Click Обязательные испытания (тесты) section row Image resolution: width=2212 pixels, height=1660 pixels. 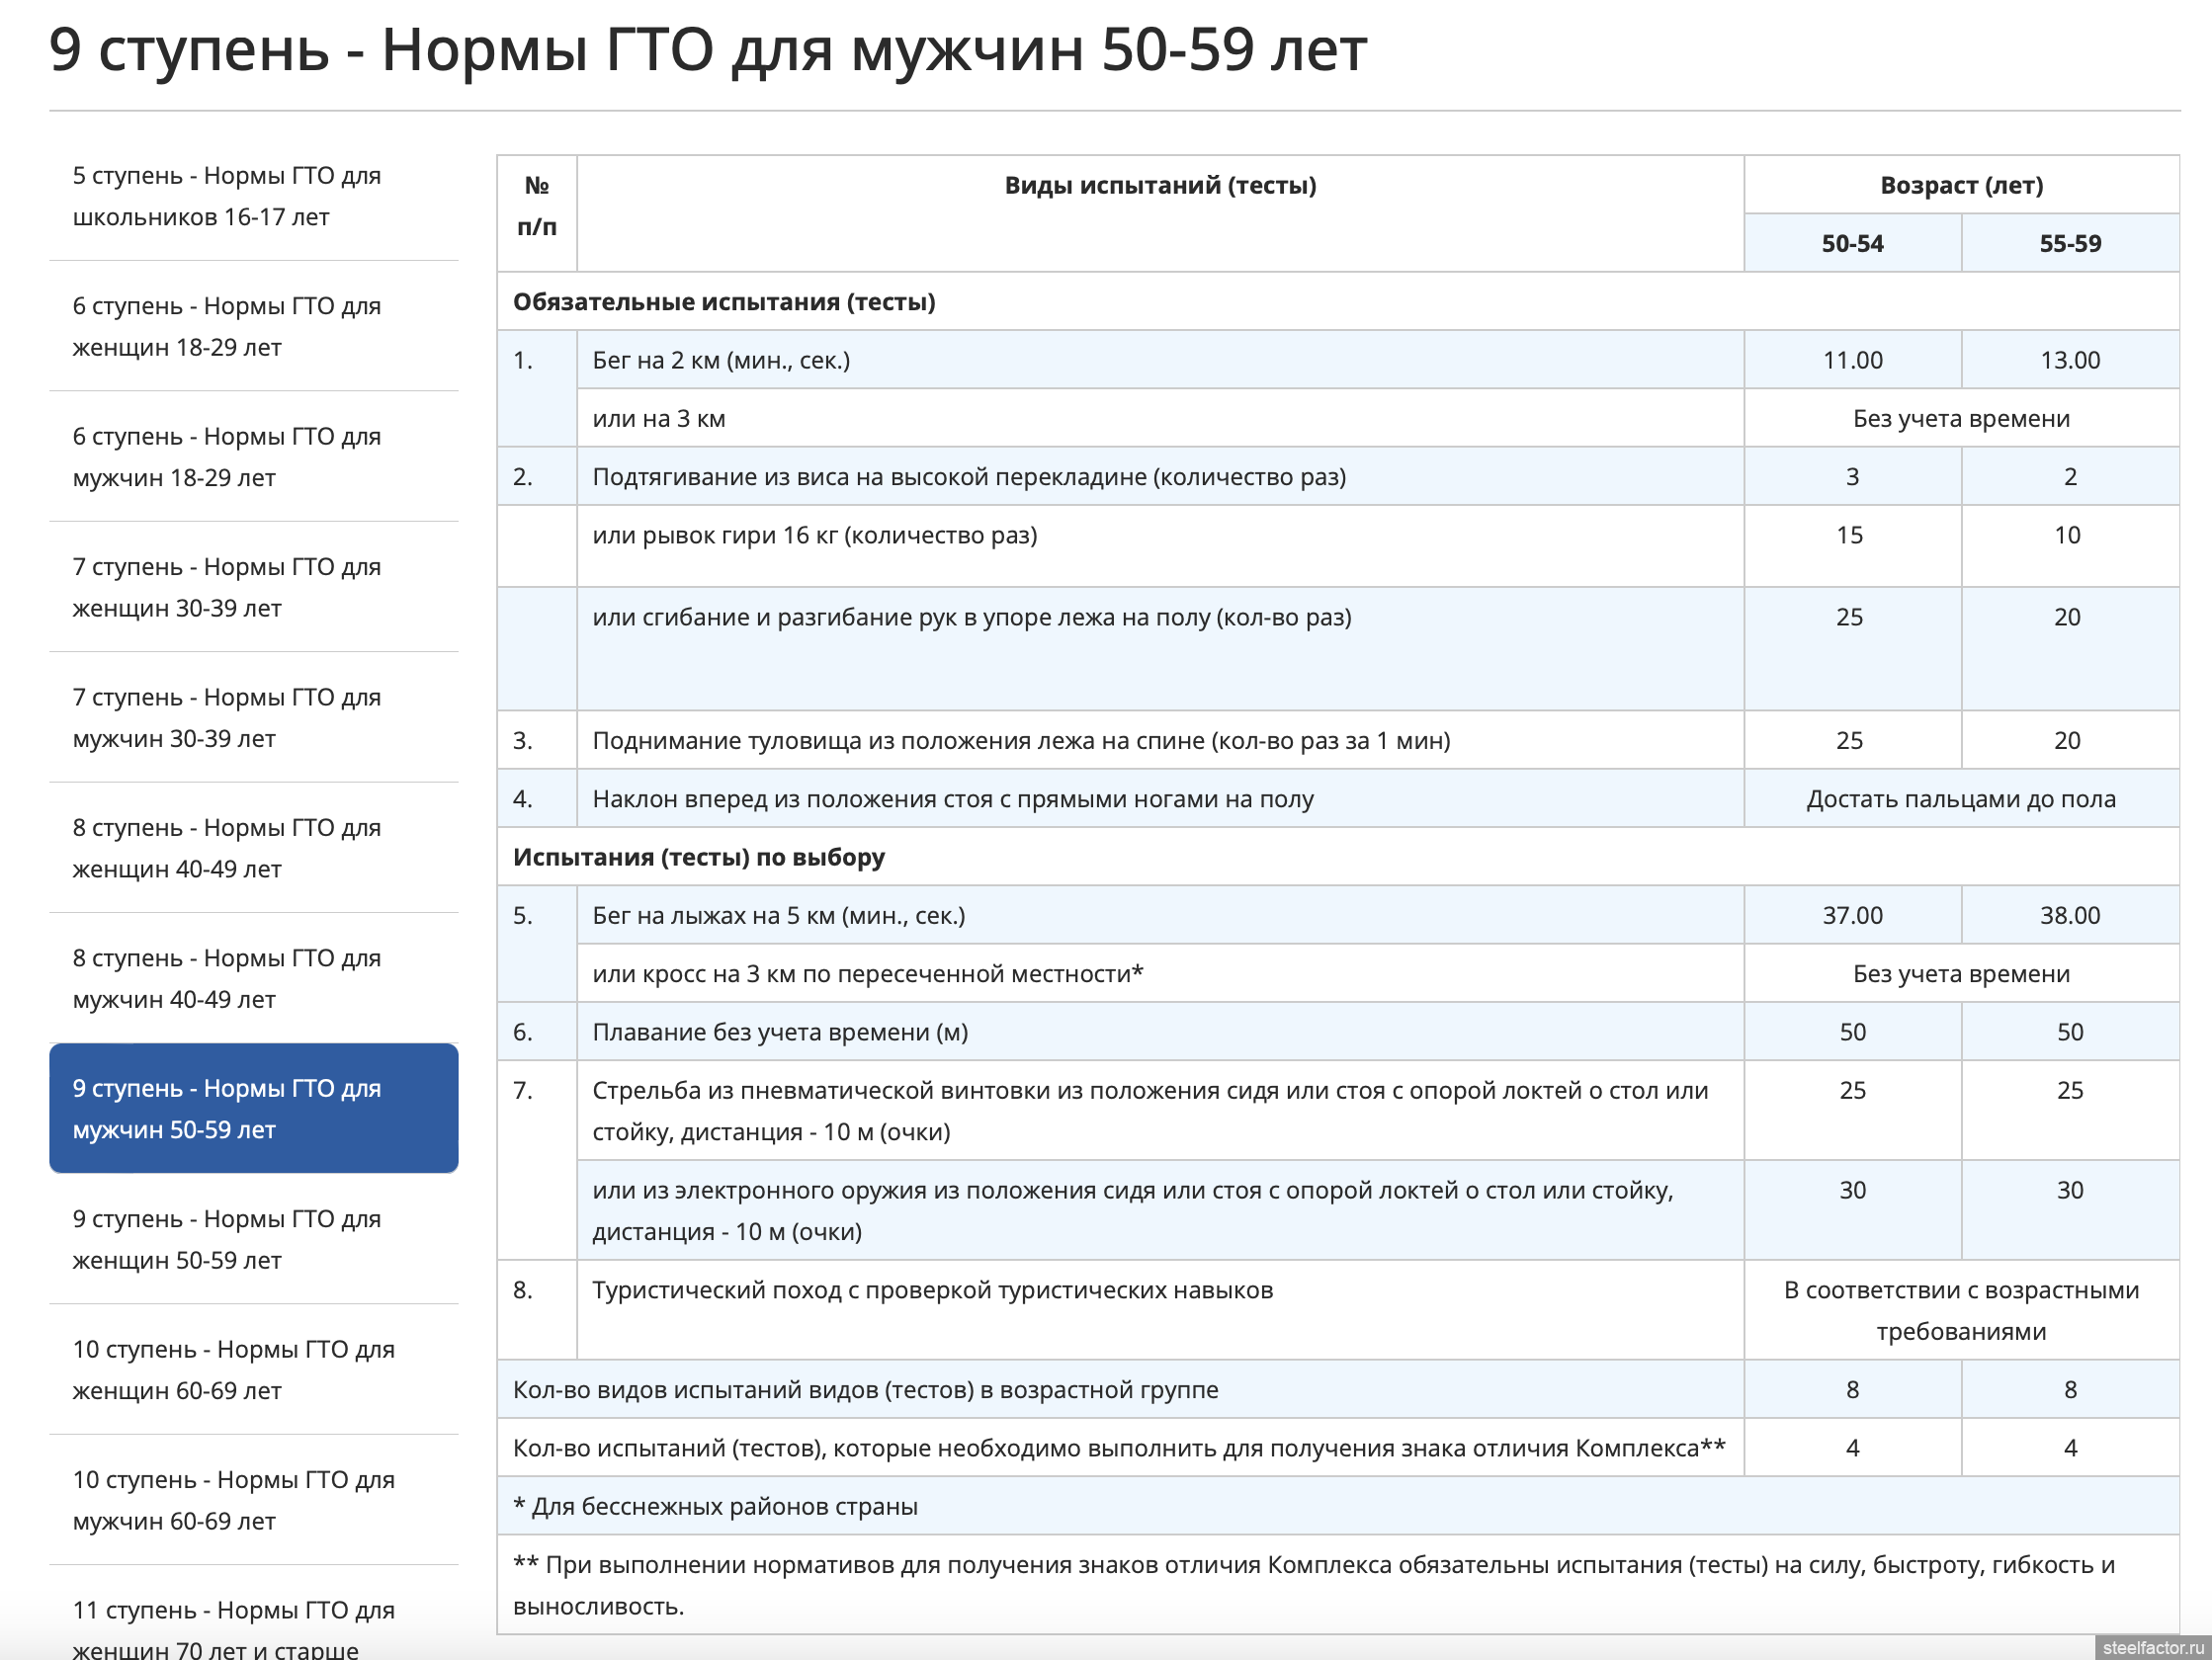pyautogui.click(x=1338, y=302)
